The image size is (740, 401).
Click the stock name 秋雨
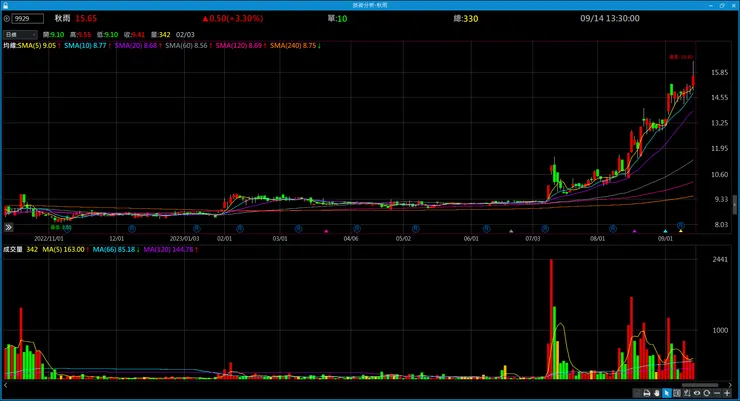coord(62,18)
